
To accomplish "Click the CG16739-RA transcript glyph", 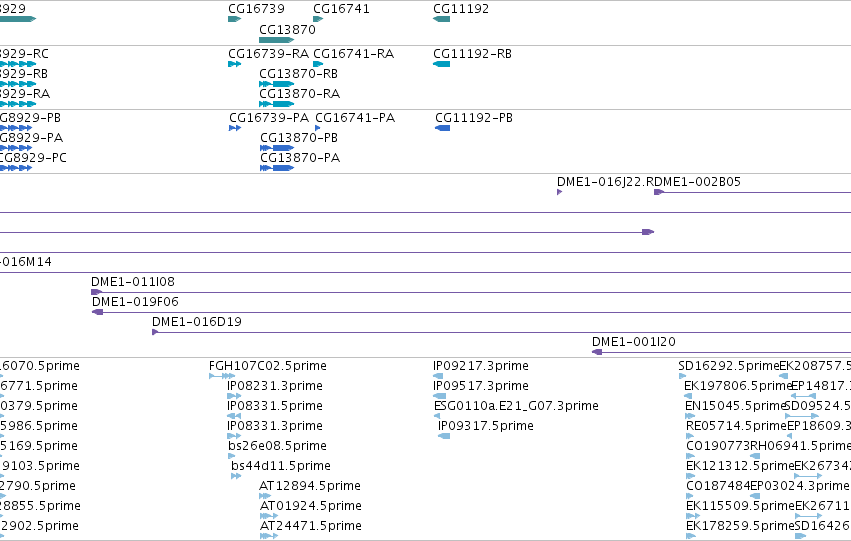I will 234,64.
